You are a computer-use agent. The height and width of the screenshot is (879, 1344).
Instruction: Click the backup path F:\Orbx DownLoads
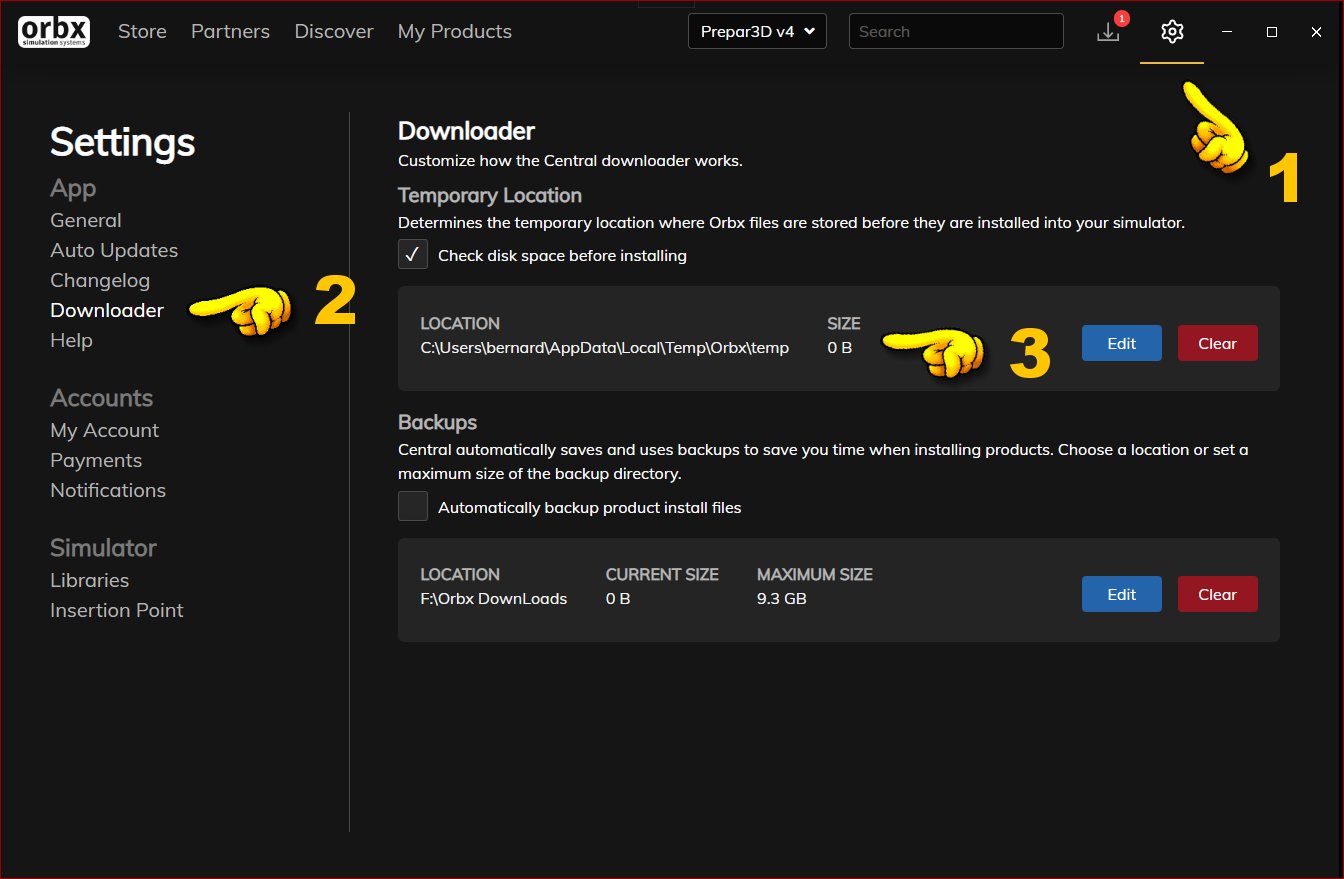click(x=494, y=599)
